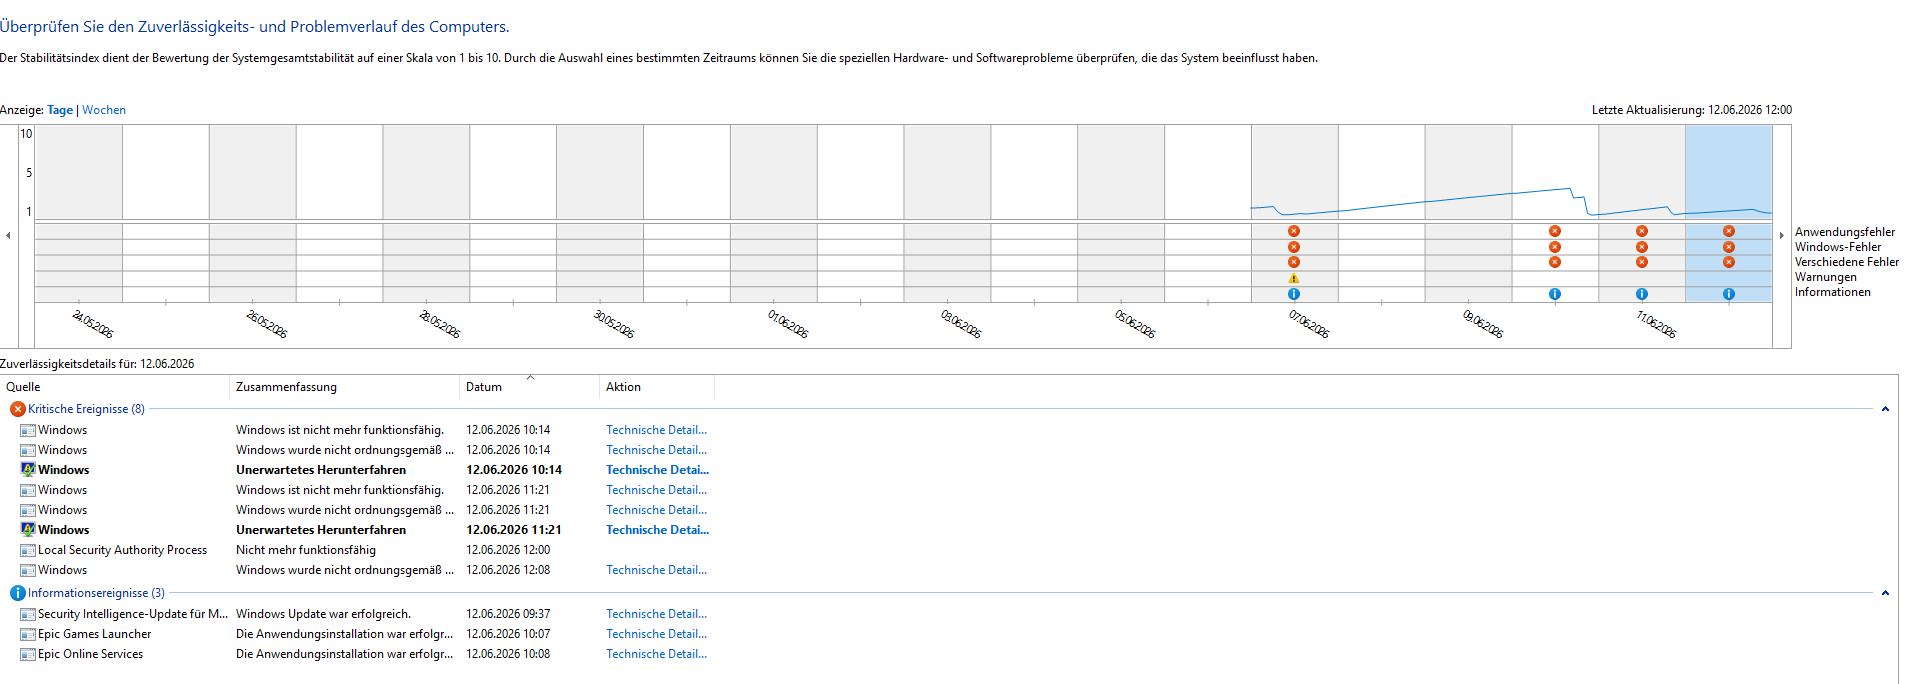Click the Verschiedene Fehler icon in the highlighted 12.06.2026 column
The height and width of the screenshot is (684, 1908).
1728,262
